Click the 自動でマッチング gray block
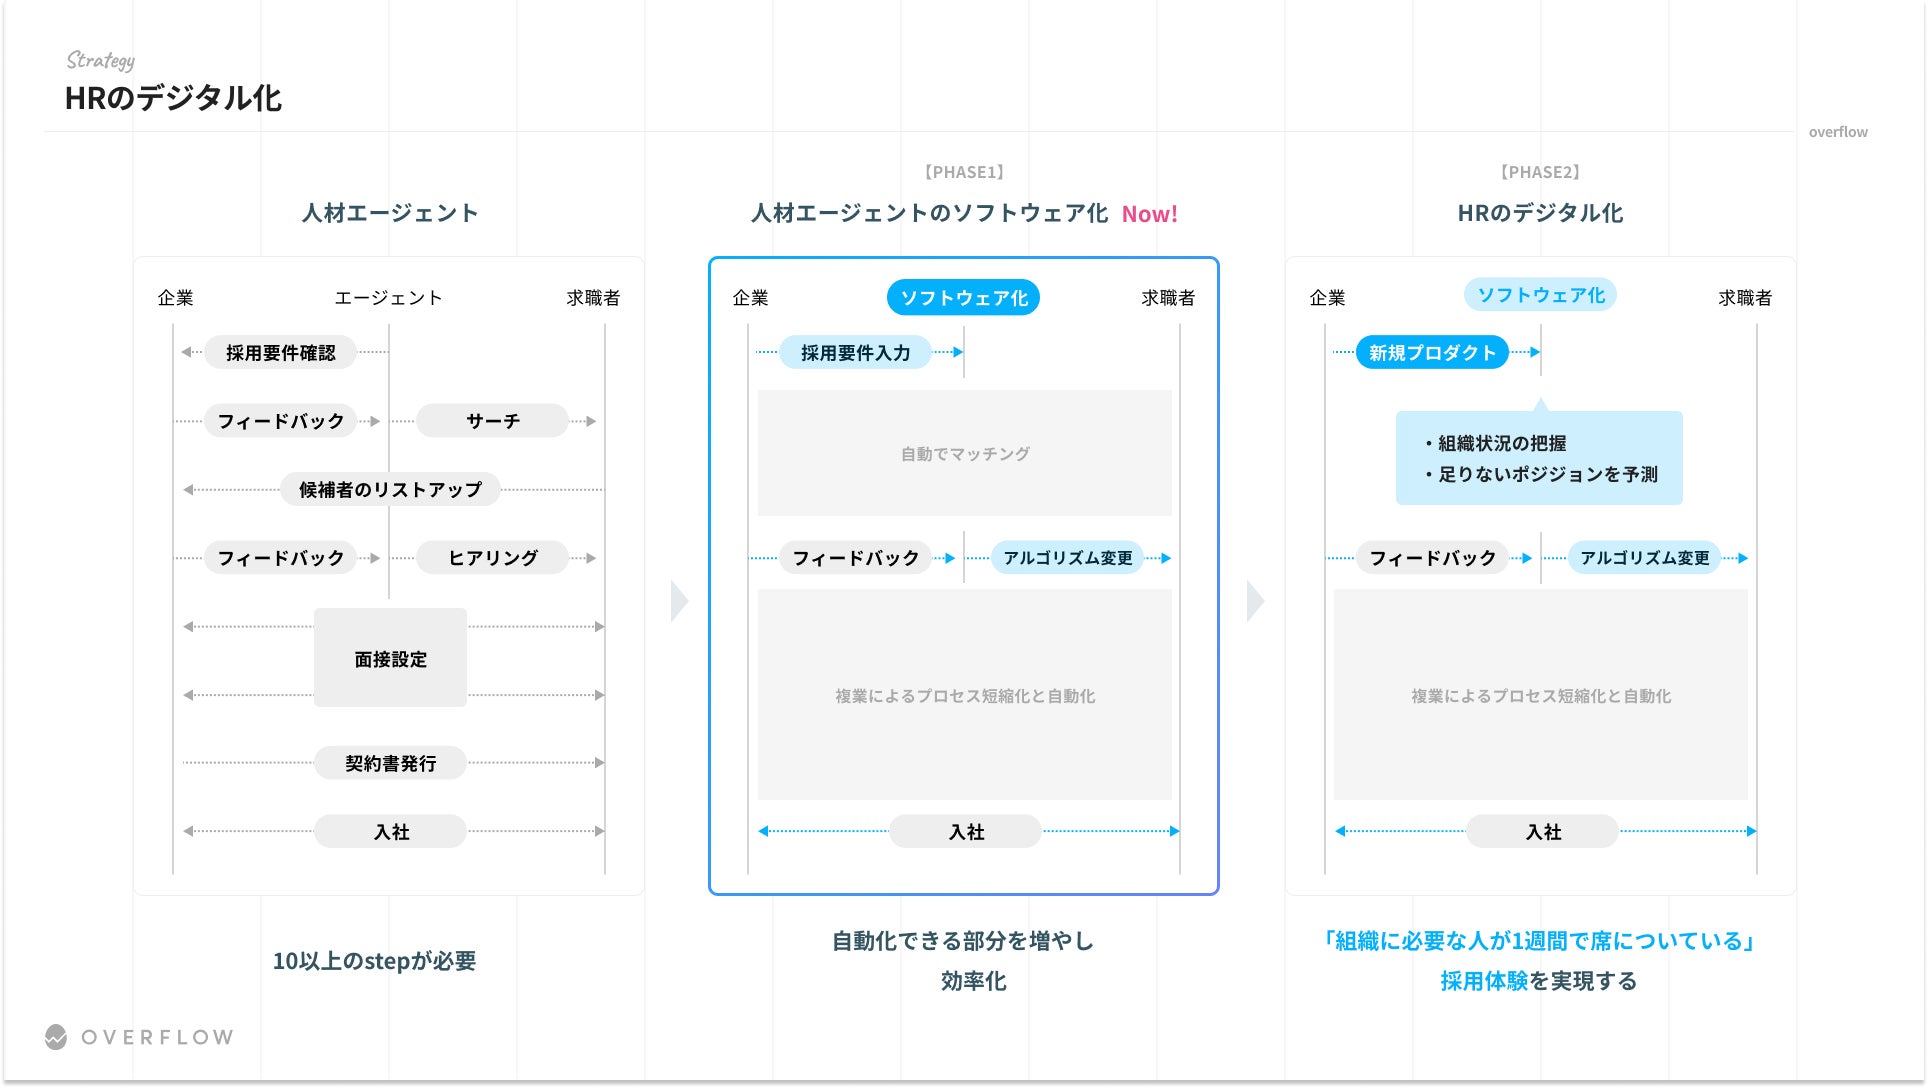1928x1088 pixels. pos(964,454)
